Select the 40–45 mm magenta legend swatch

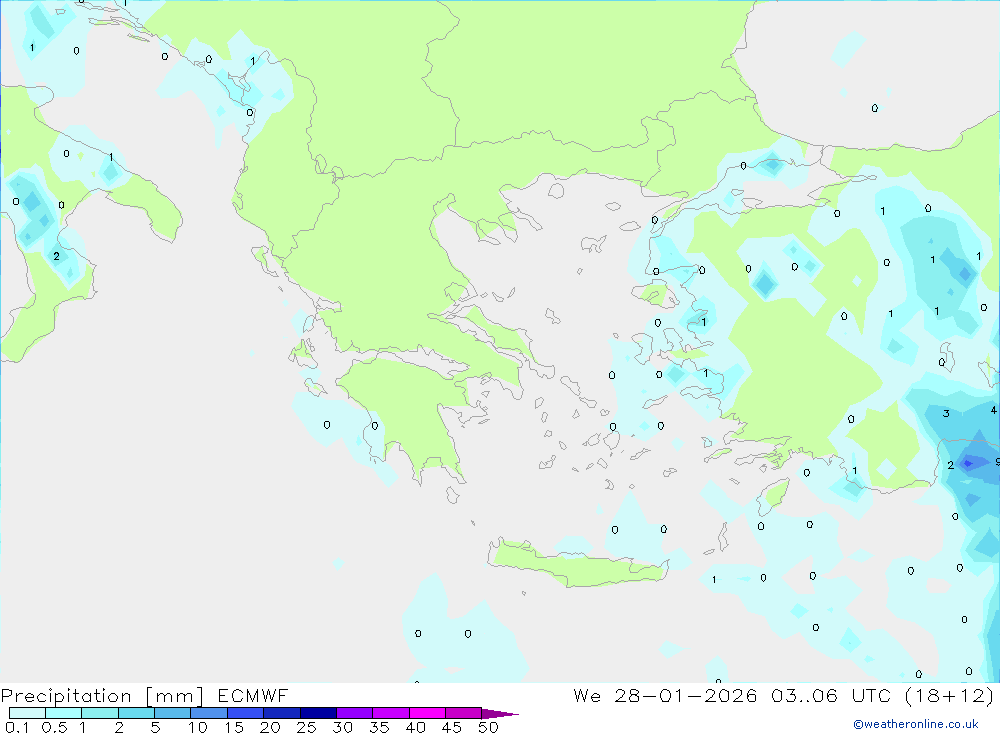pyautogui.click(x=427, y=713)
